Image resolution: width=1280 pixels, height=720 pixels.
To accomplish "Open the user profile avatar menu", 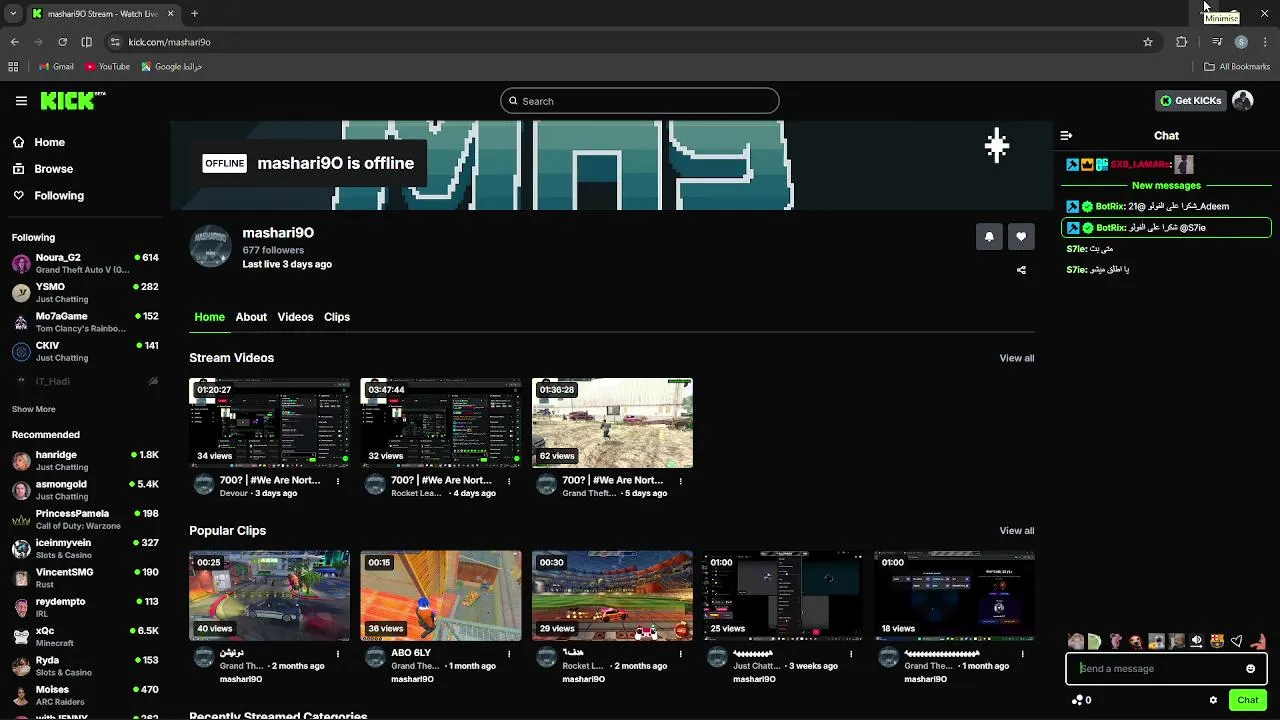I will [x=1243, y=101].
